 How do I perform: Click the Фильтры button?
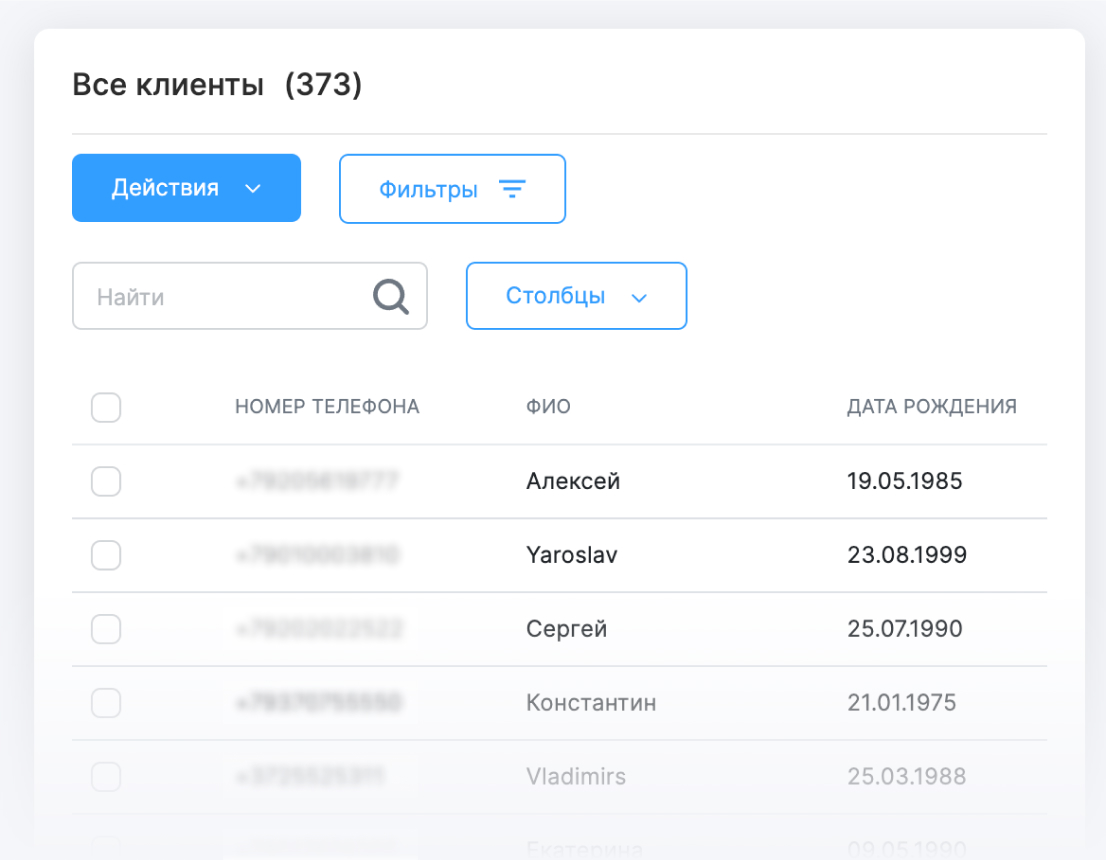click(452, 189)
